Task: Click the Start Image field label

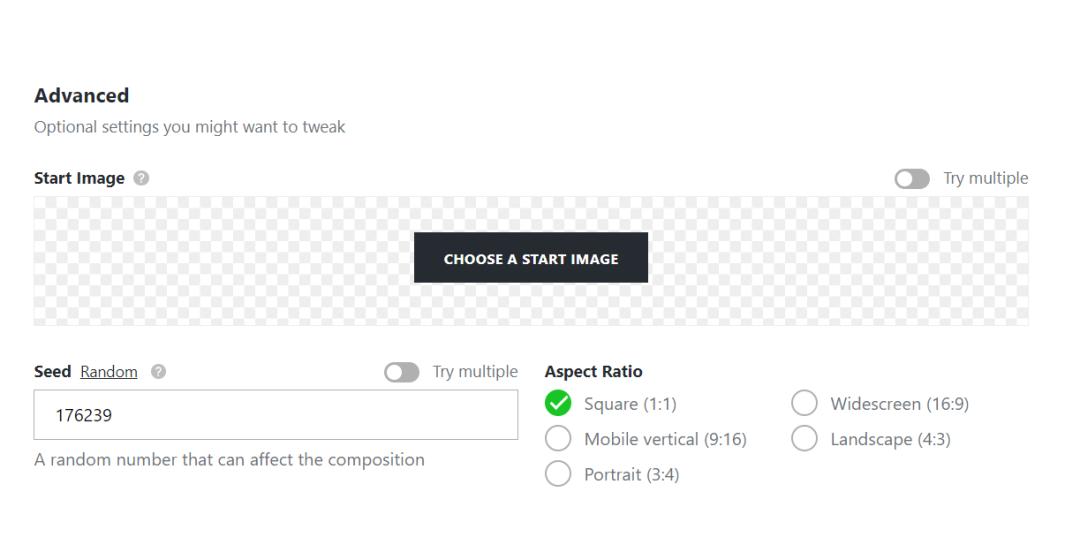Action: (x=79, y=179)
